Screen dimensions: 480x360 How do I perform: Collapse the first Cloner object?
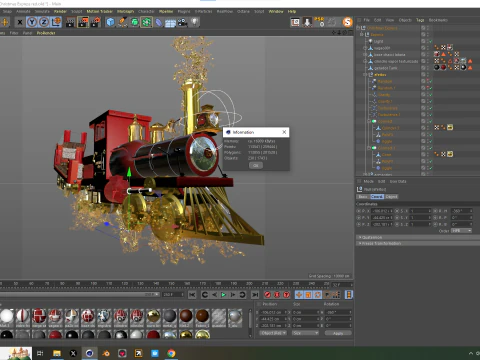tap(369, 121)
